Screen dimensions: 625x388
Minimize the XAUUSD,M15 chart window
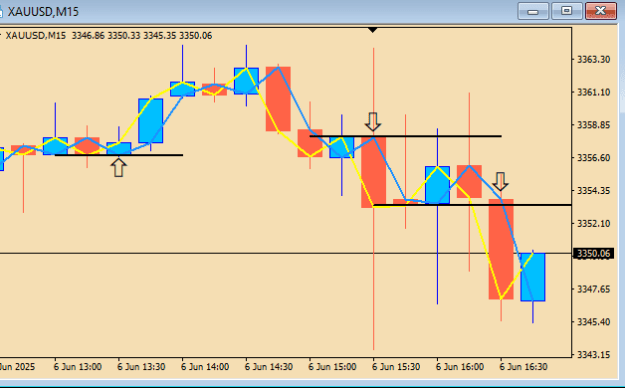pos(533,11)
